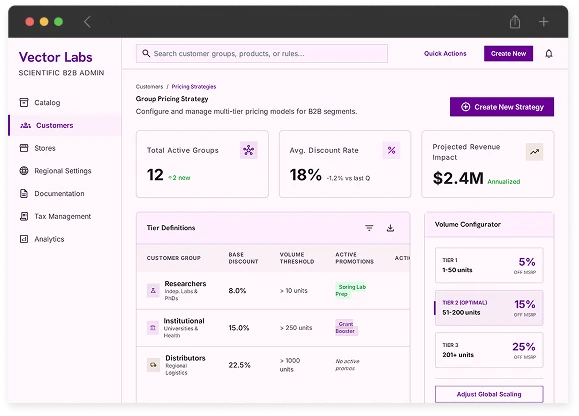Click the Create New button
This screenshot has width=579, height=416.
[x=508, y=54]
